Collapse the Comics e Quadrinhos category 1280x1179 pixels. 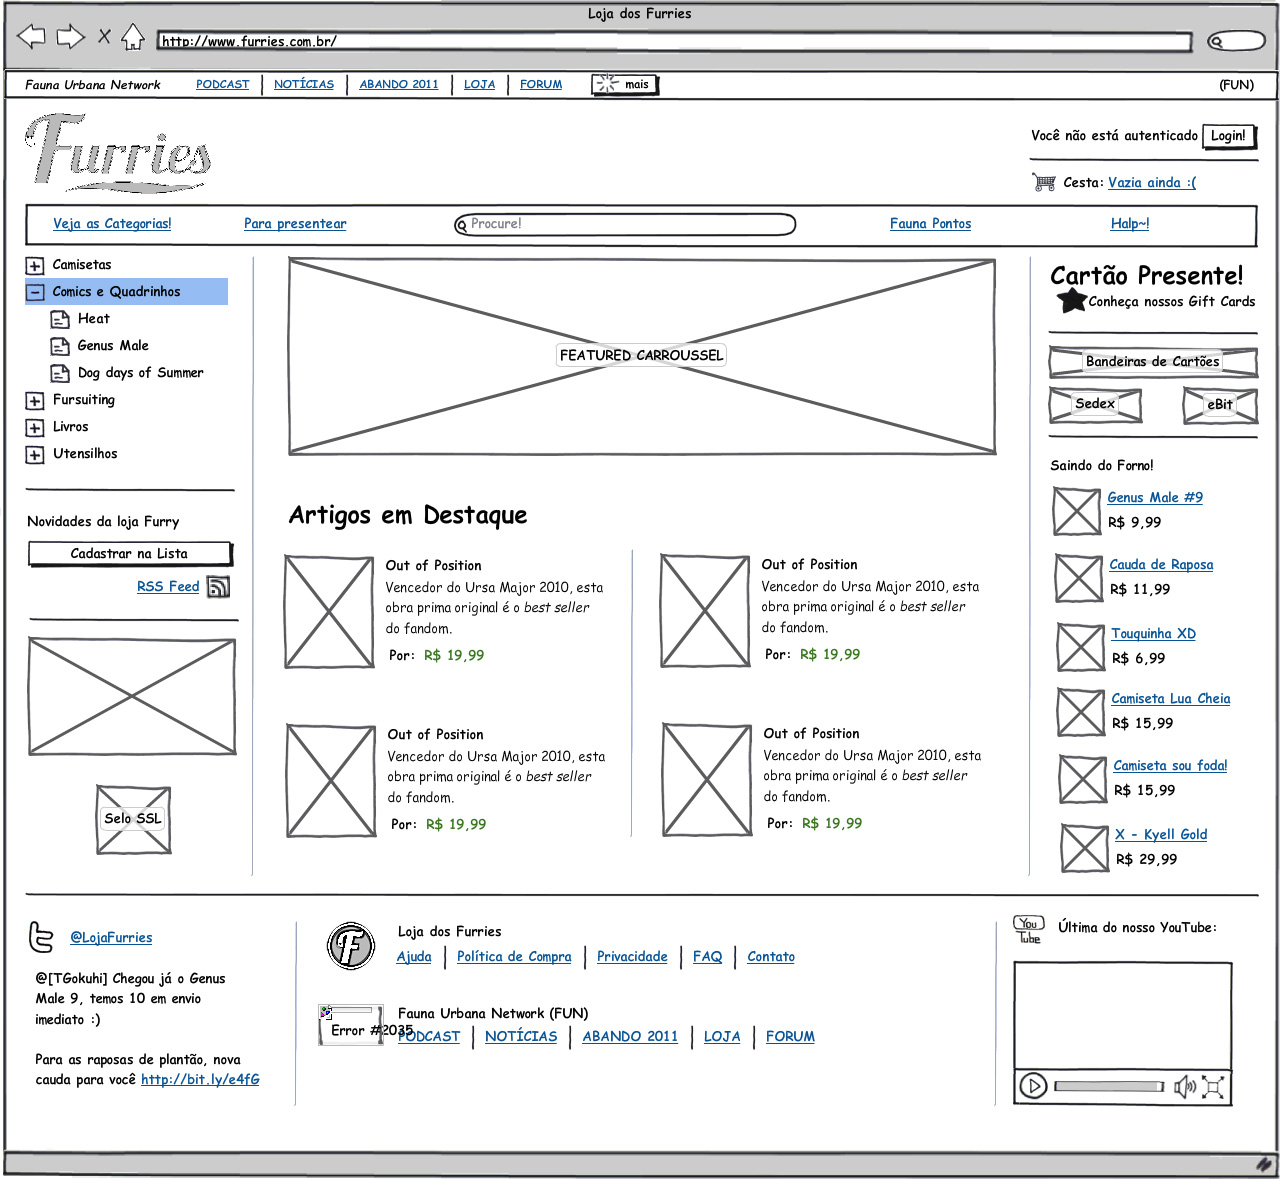tap(35, 292)
